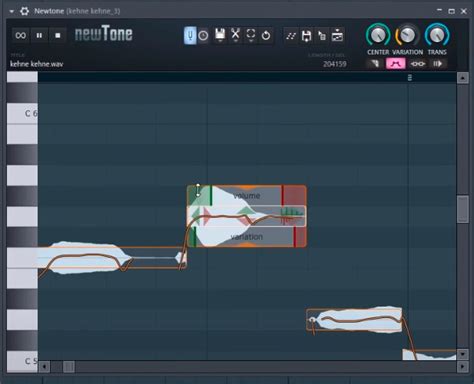Toggle the zoom-fit glasses icon button
This screenshot has height=384, width=474.
[x=418, y=63]
